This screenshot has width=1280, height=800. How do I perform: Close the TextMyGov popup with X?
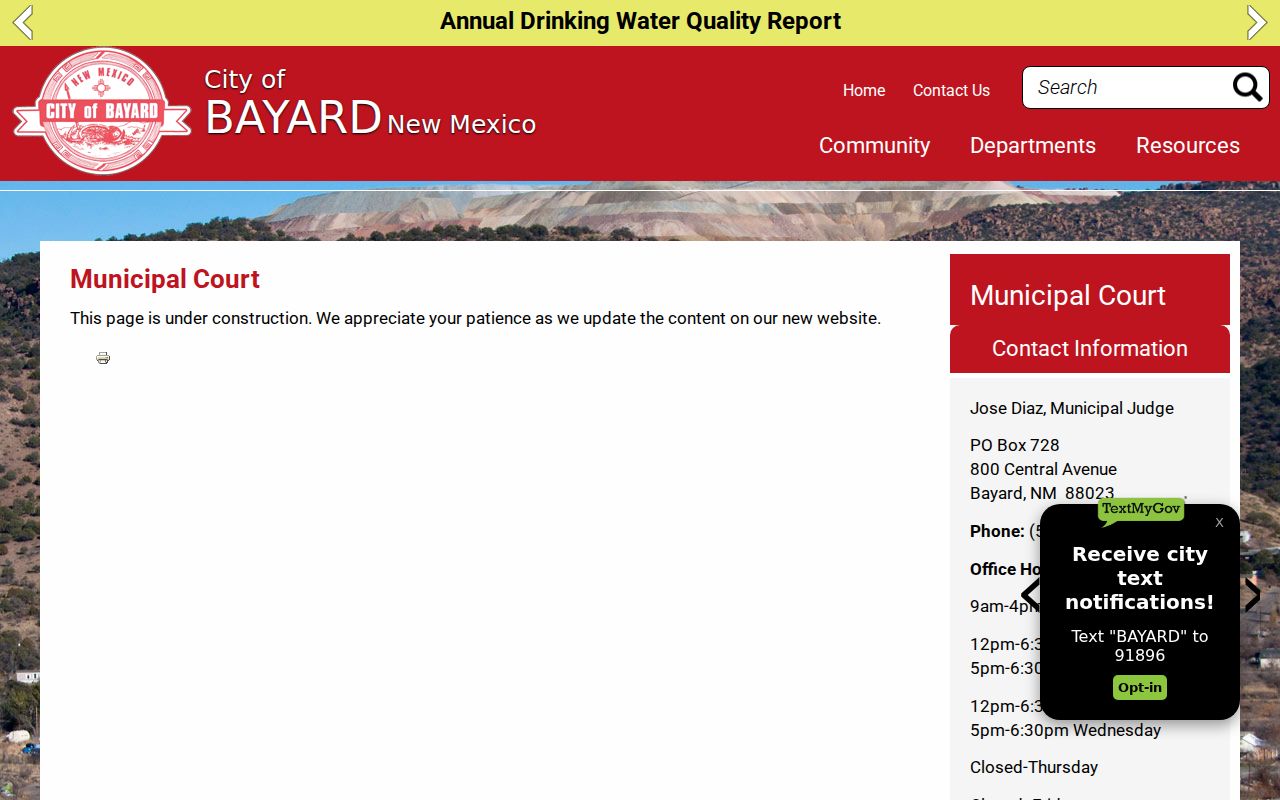point(1219,523)
